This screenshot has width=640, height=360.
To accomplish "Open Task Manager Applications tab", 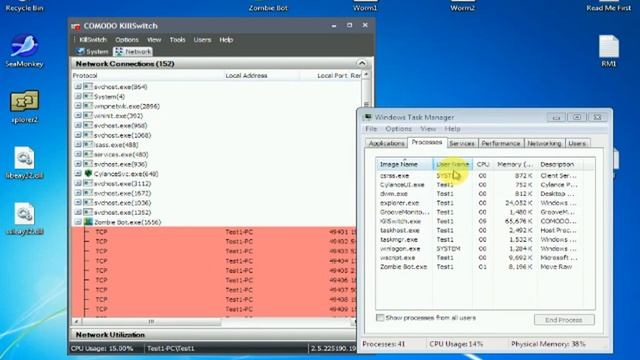I will click(x=386, y=143).
